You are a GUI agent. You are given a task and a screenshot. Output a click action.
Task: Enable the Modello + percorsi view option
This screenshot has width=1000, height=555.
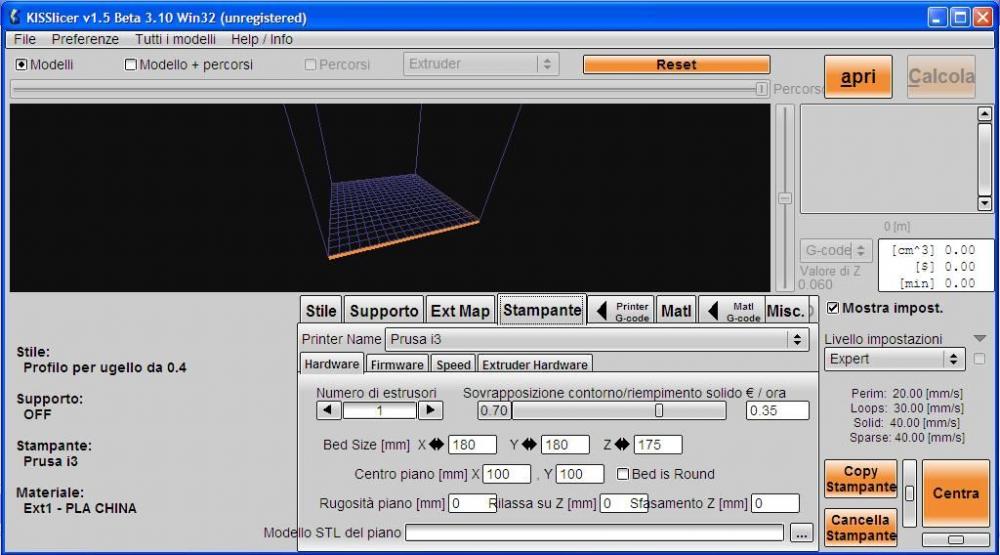131,64
